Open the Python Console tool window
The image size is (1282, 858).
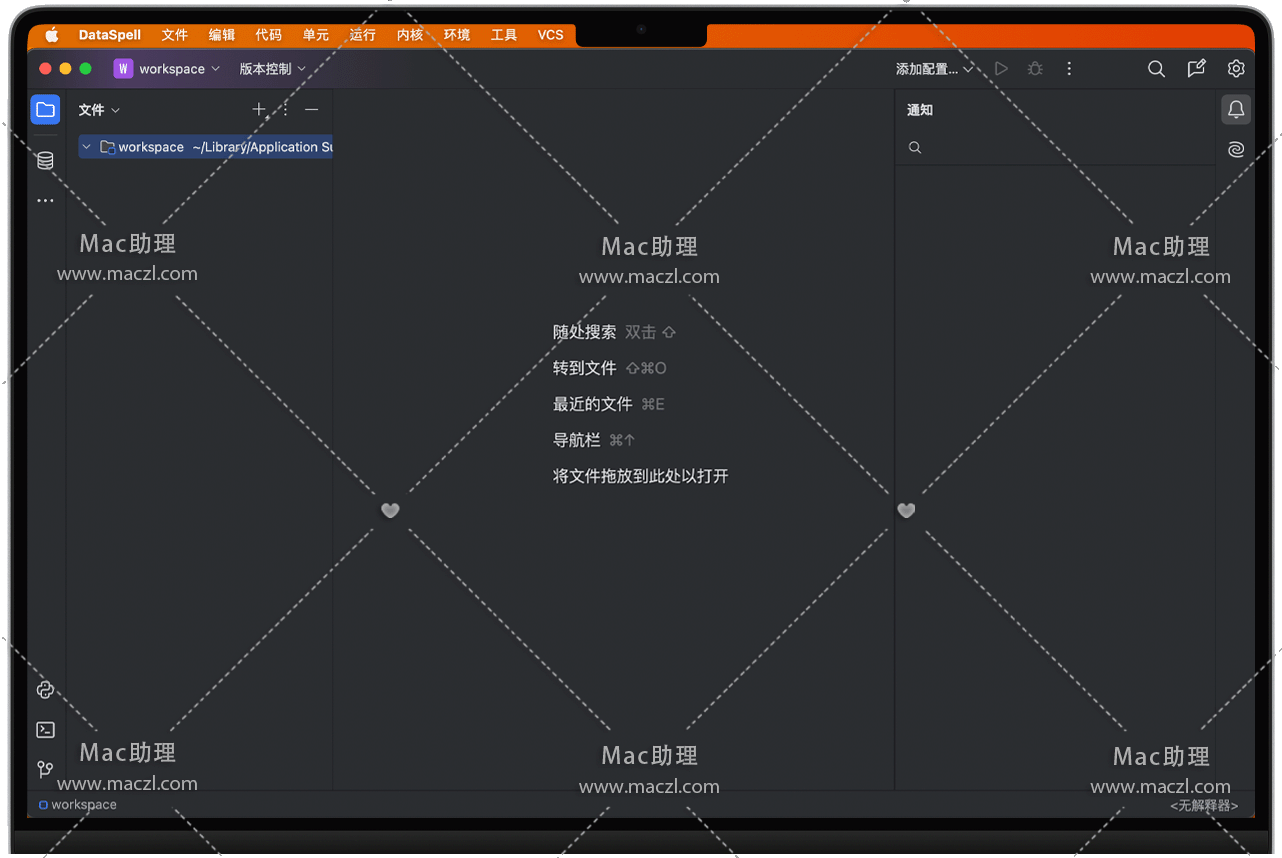click(x=45, y=690)
